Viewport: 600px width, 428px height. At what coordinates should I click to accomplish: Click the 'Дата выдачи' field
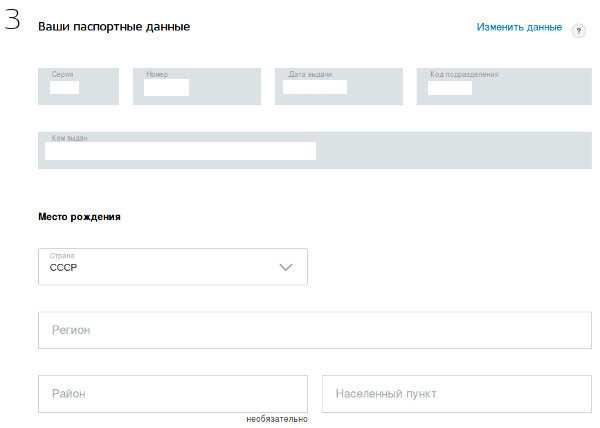coord(339,86)
